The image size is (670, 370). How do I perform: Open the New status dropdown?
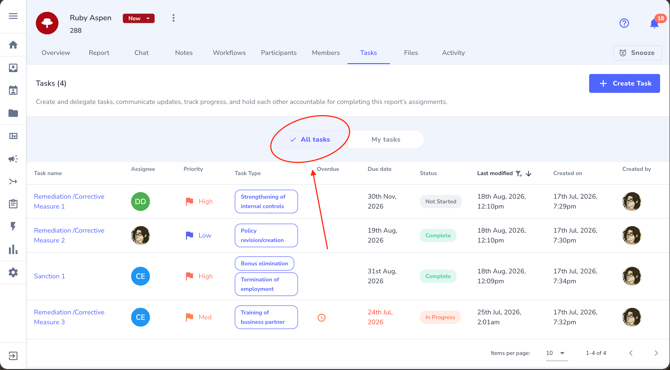[138, 18]
